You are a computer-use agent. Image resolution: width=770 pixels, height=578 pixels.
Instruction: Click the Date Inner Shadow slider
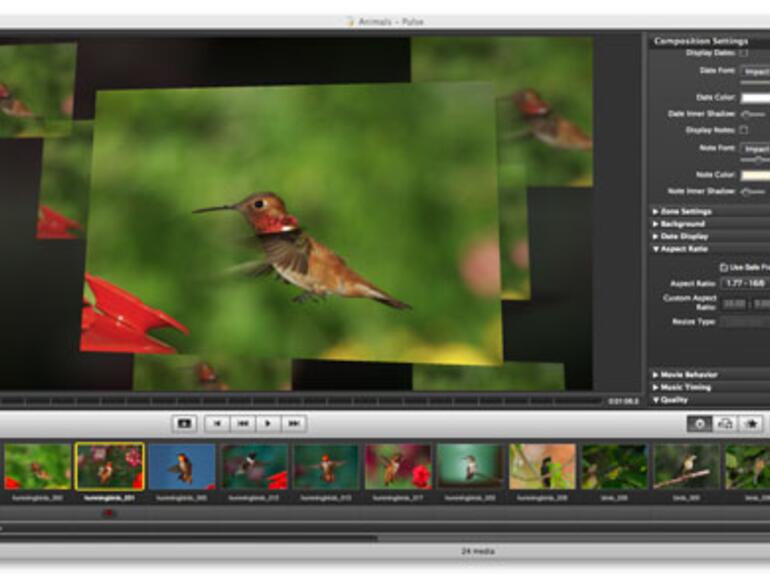coord(753,114)
